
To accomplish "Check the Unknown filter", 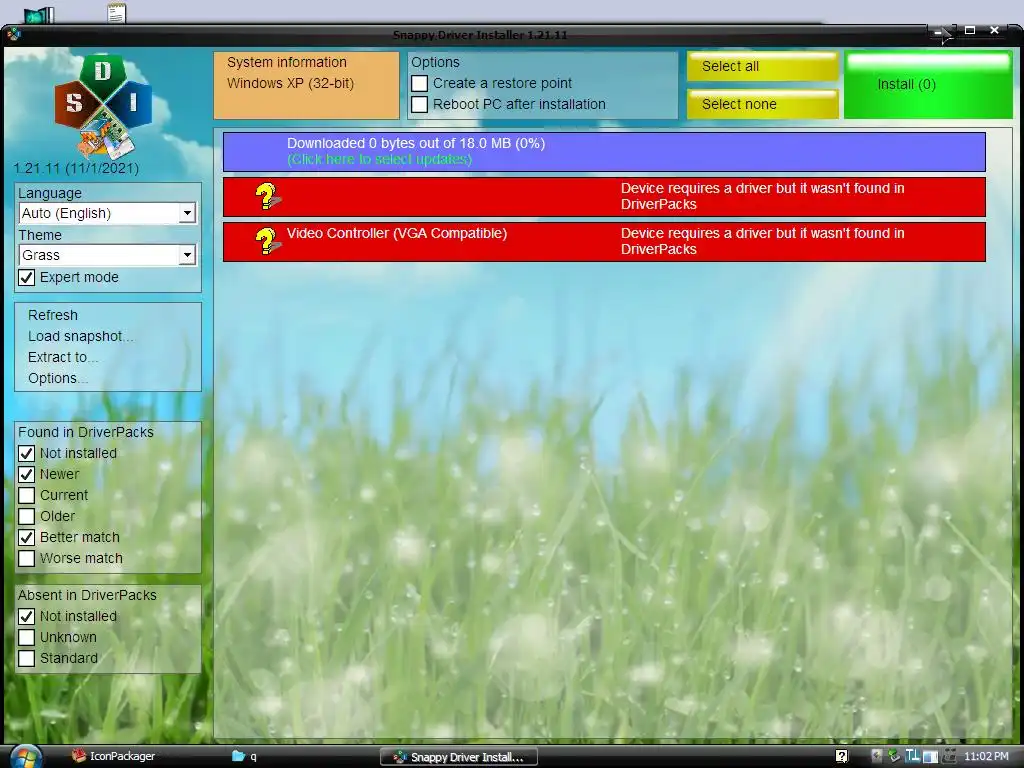I will 26,637.
